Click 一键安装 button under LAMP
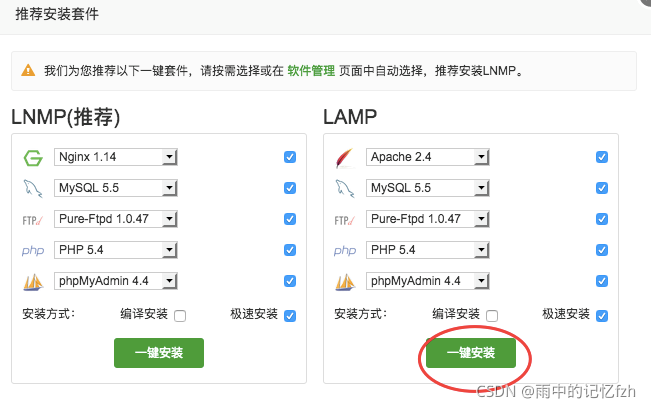The image size is (651, 408). tap(471, 353)
